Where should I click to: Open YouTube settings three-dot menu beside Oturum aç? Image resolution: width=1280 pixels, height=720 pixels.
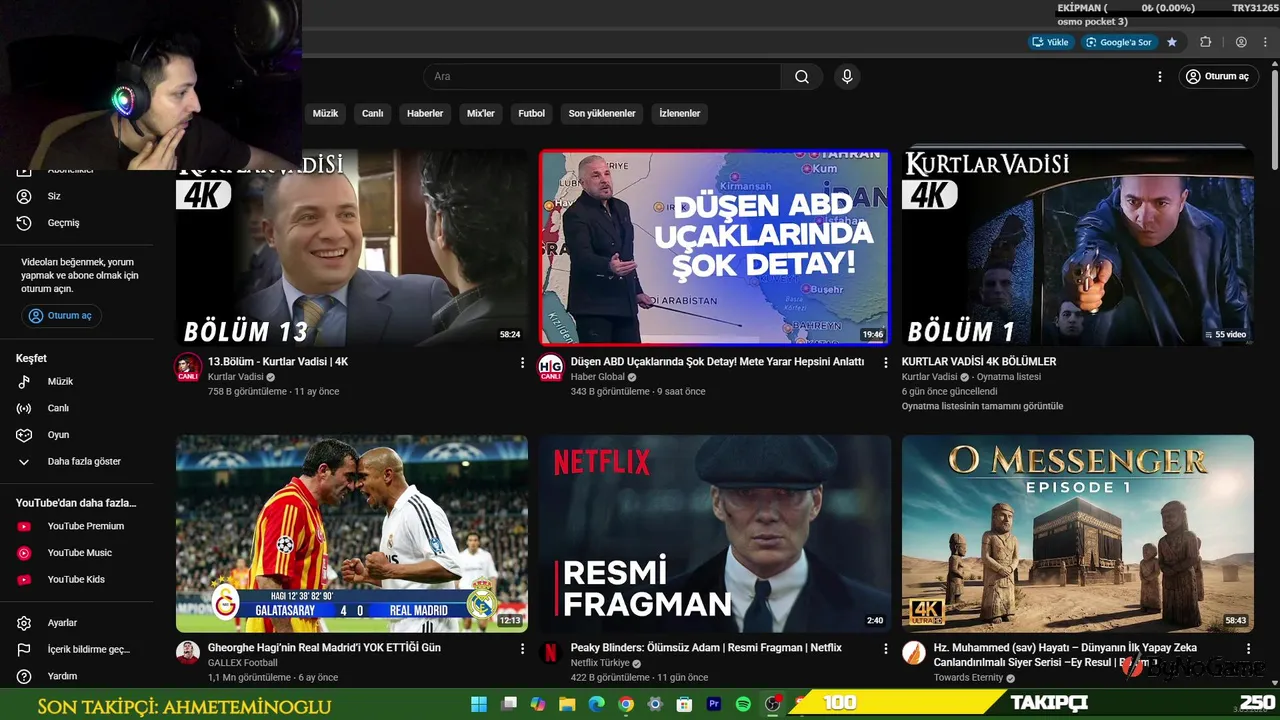tap(1160, 77)
